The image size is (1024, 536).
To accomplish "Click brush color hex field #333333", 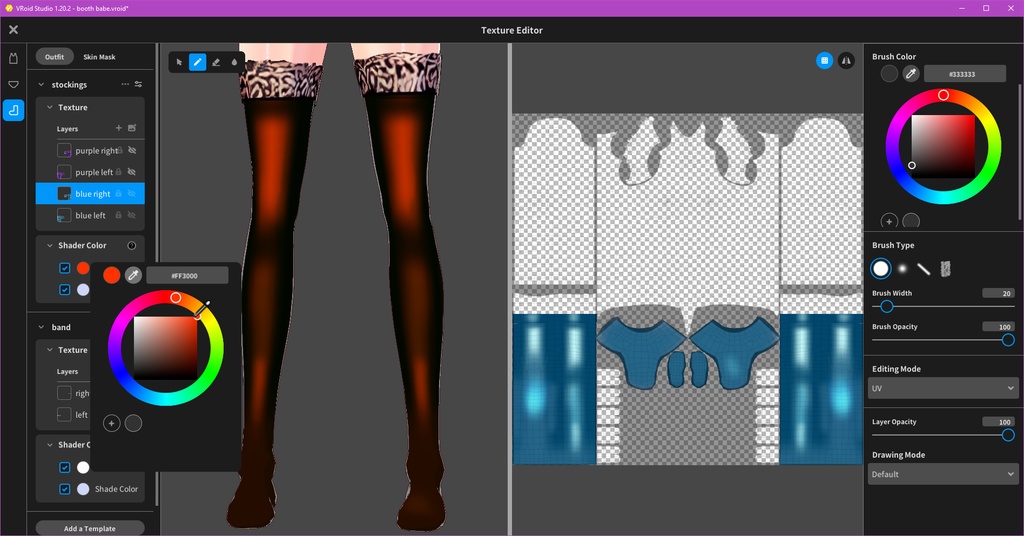I will tap(965, 74).
